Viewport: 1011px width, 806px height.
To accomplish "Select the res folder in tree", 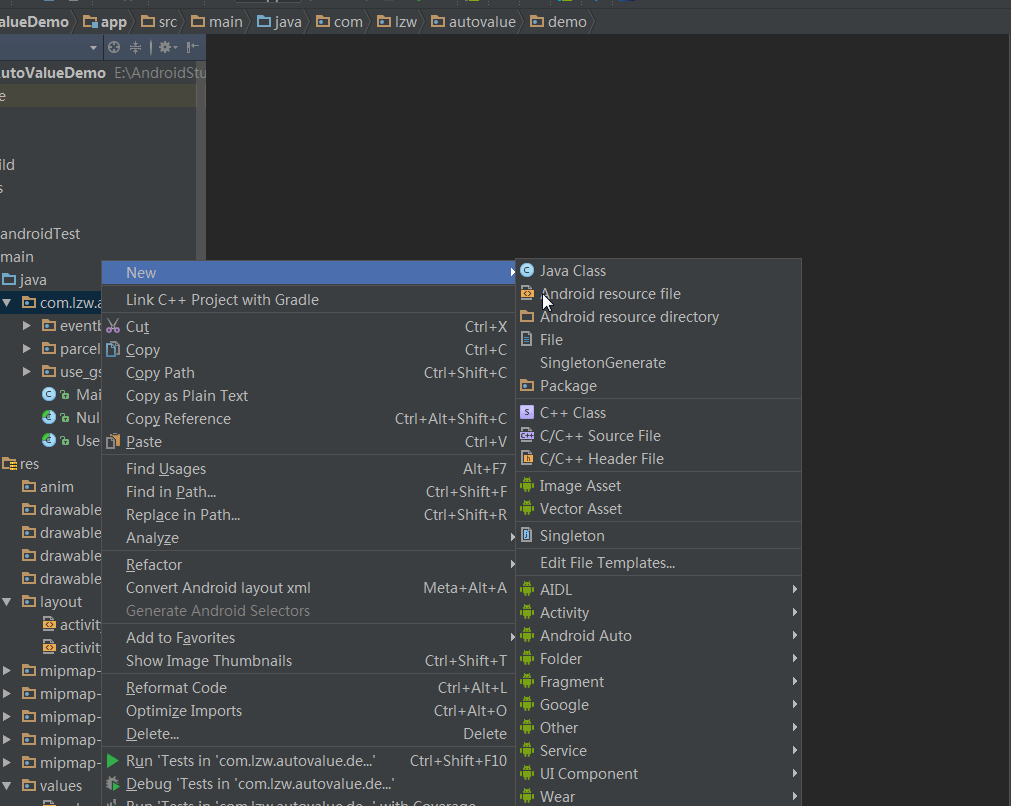I will coord(21,464).
